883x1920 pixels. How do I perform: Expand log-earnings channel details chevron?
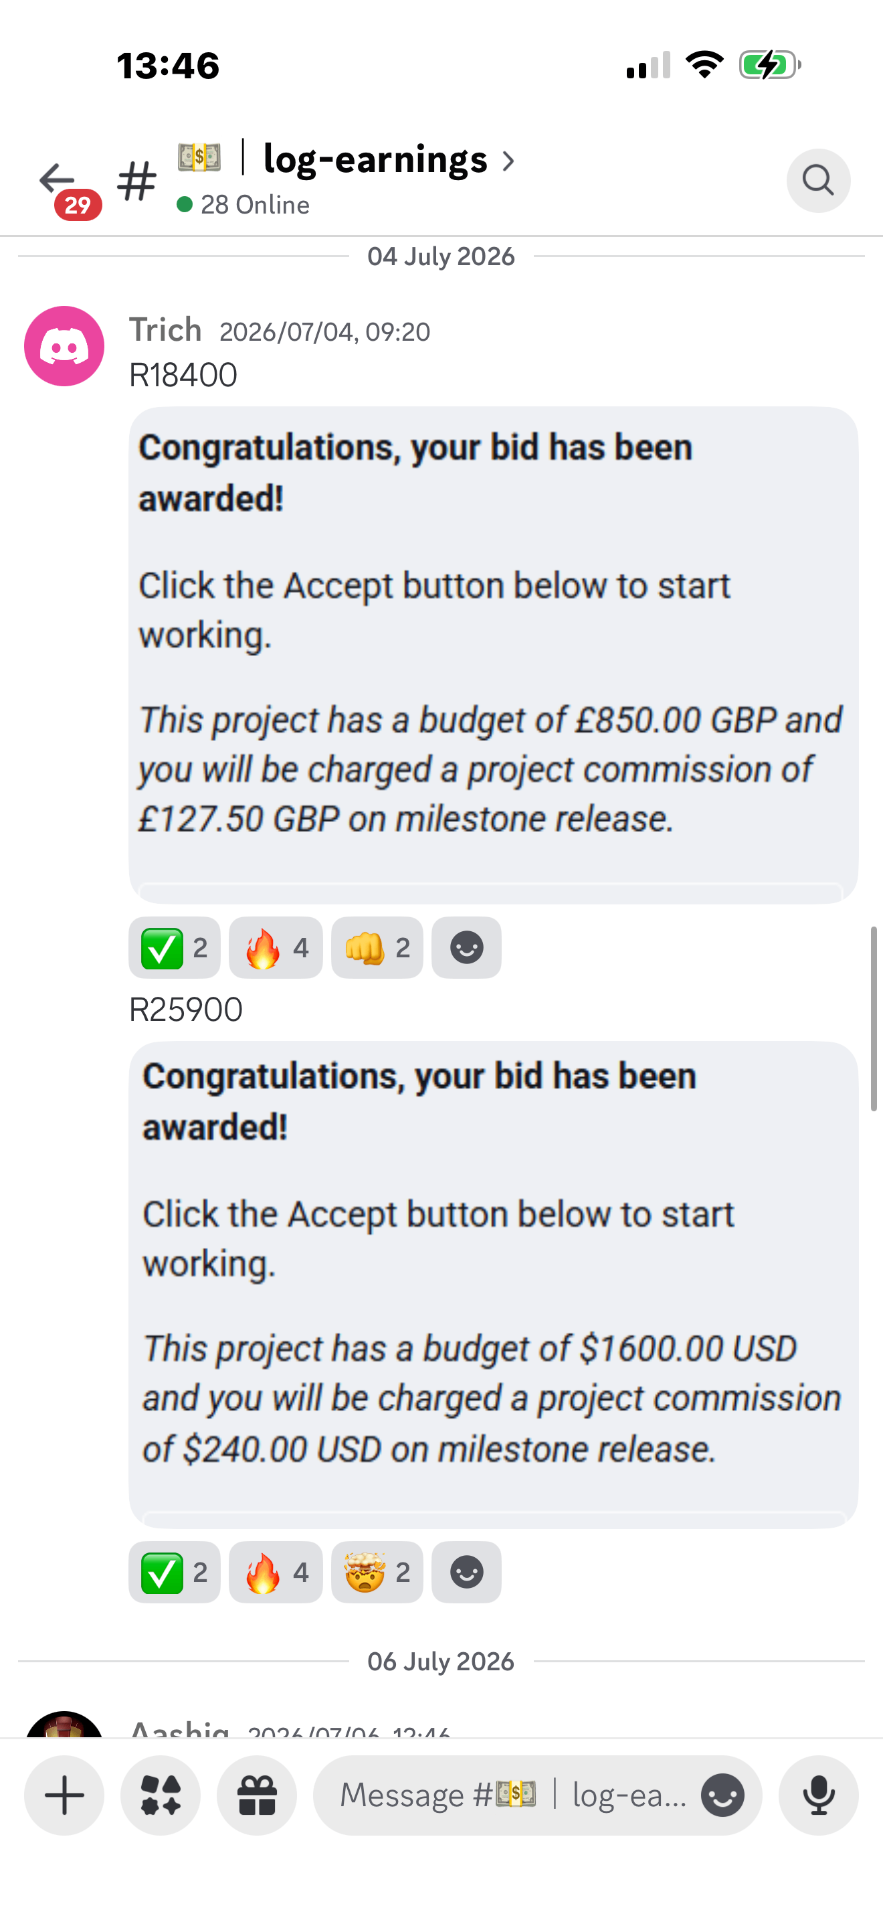[508, 161]
